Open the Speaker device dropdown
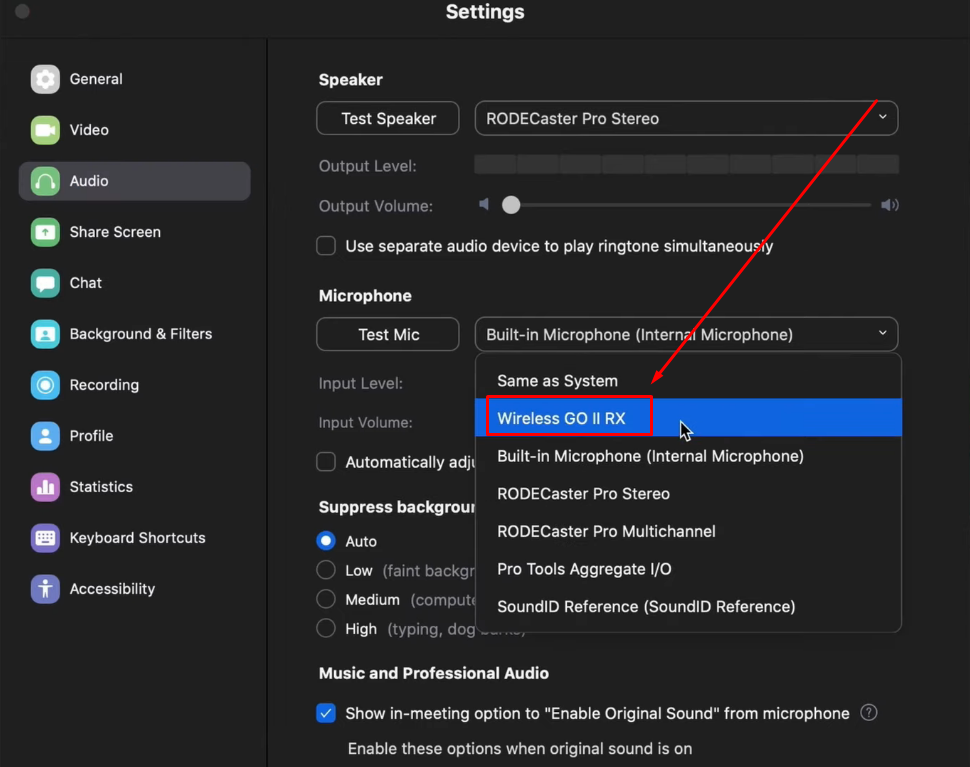The height and width of the screenshot is (767, 970). click(686, 118)
